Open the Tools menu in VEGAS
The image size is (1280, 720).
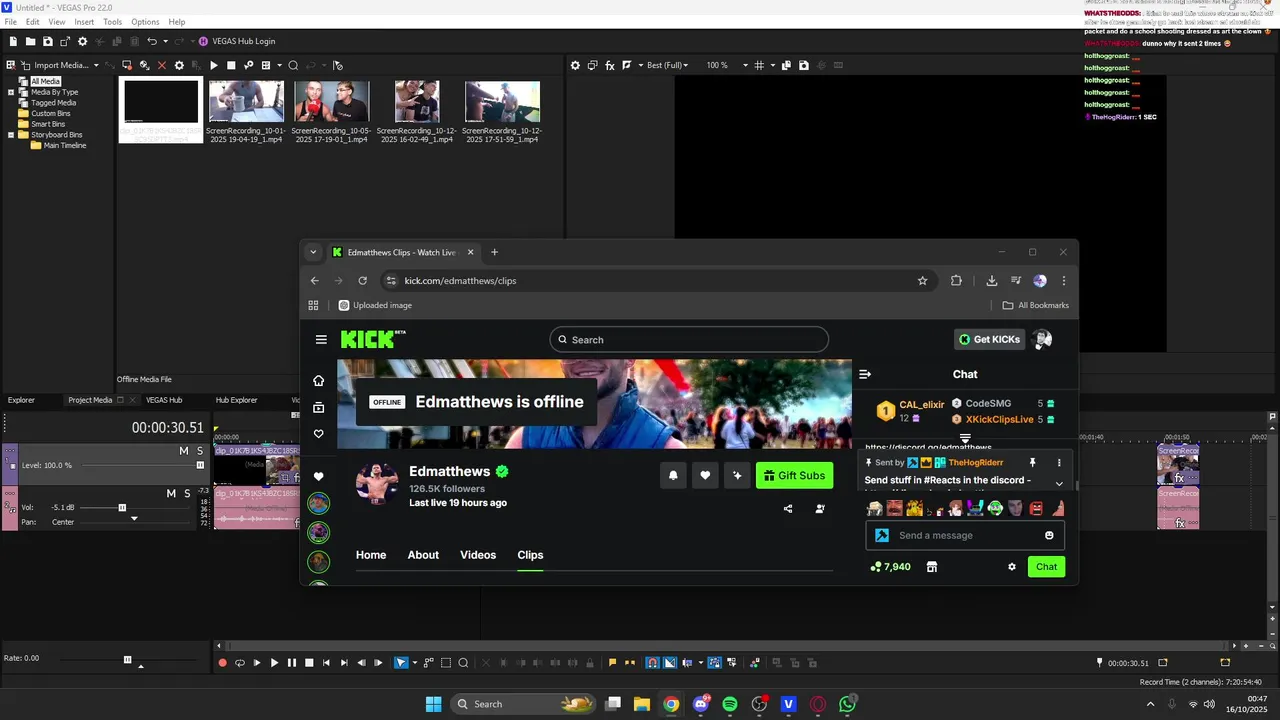coord(112,22)
